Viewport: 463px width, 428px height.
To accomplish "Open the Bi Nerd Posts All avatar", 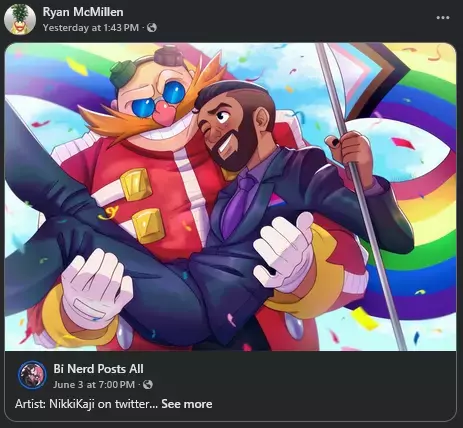I will [32, 375].
